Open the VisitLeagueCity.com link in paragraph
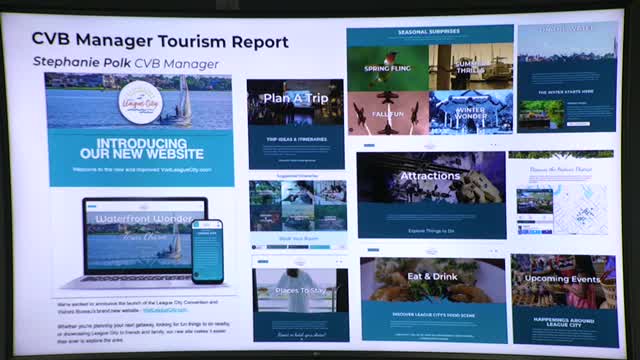Image resolution: width=640 pixels, height=360 pixels. click(x=165, y=310)
